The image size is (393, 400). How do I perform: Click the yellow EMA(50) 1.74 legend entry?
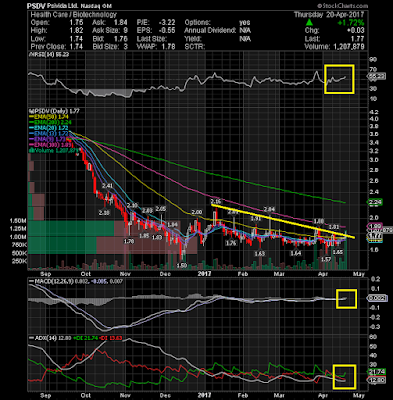click(49, 117)
